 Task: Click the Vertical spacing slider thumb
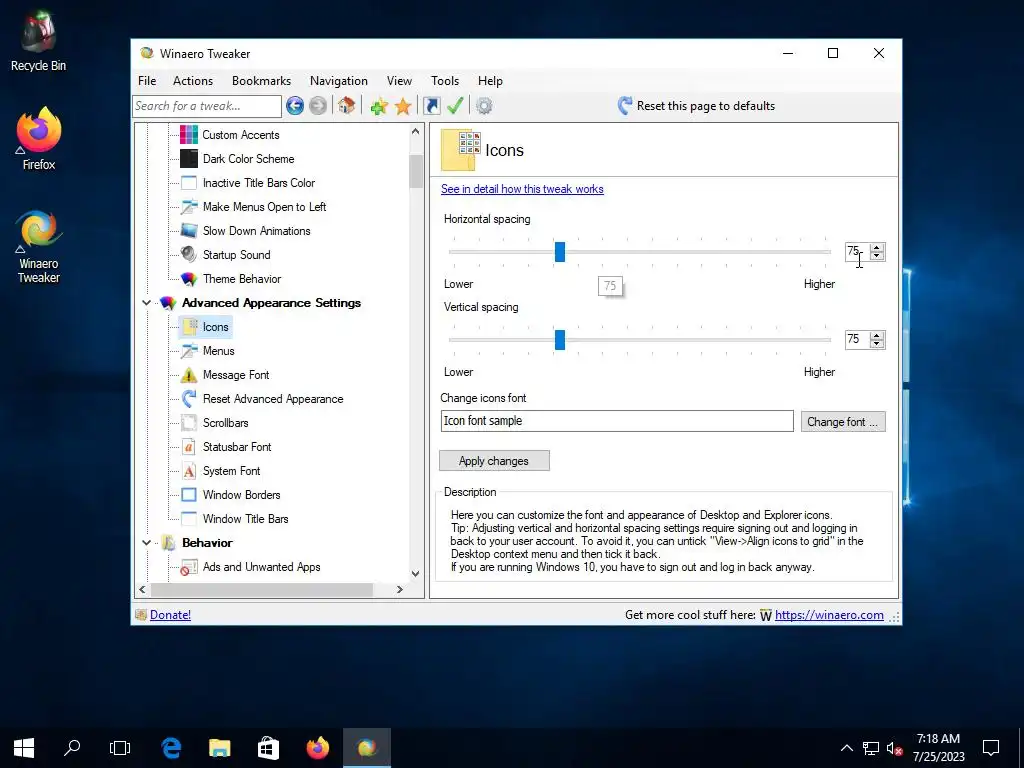coord(560,340)
